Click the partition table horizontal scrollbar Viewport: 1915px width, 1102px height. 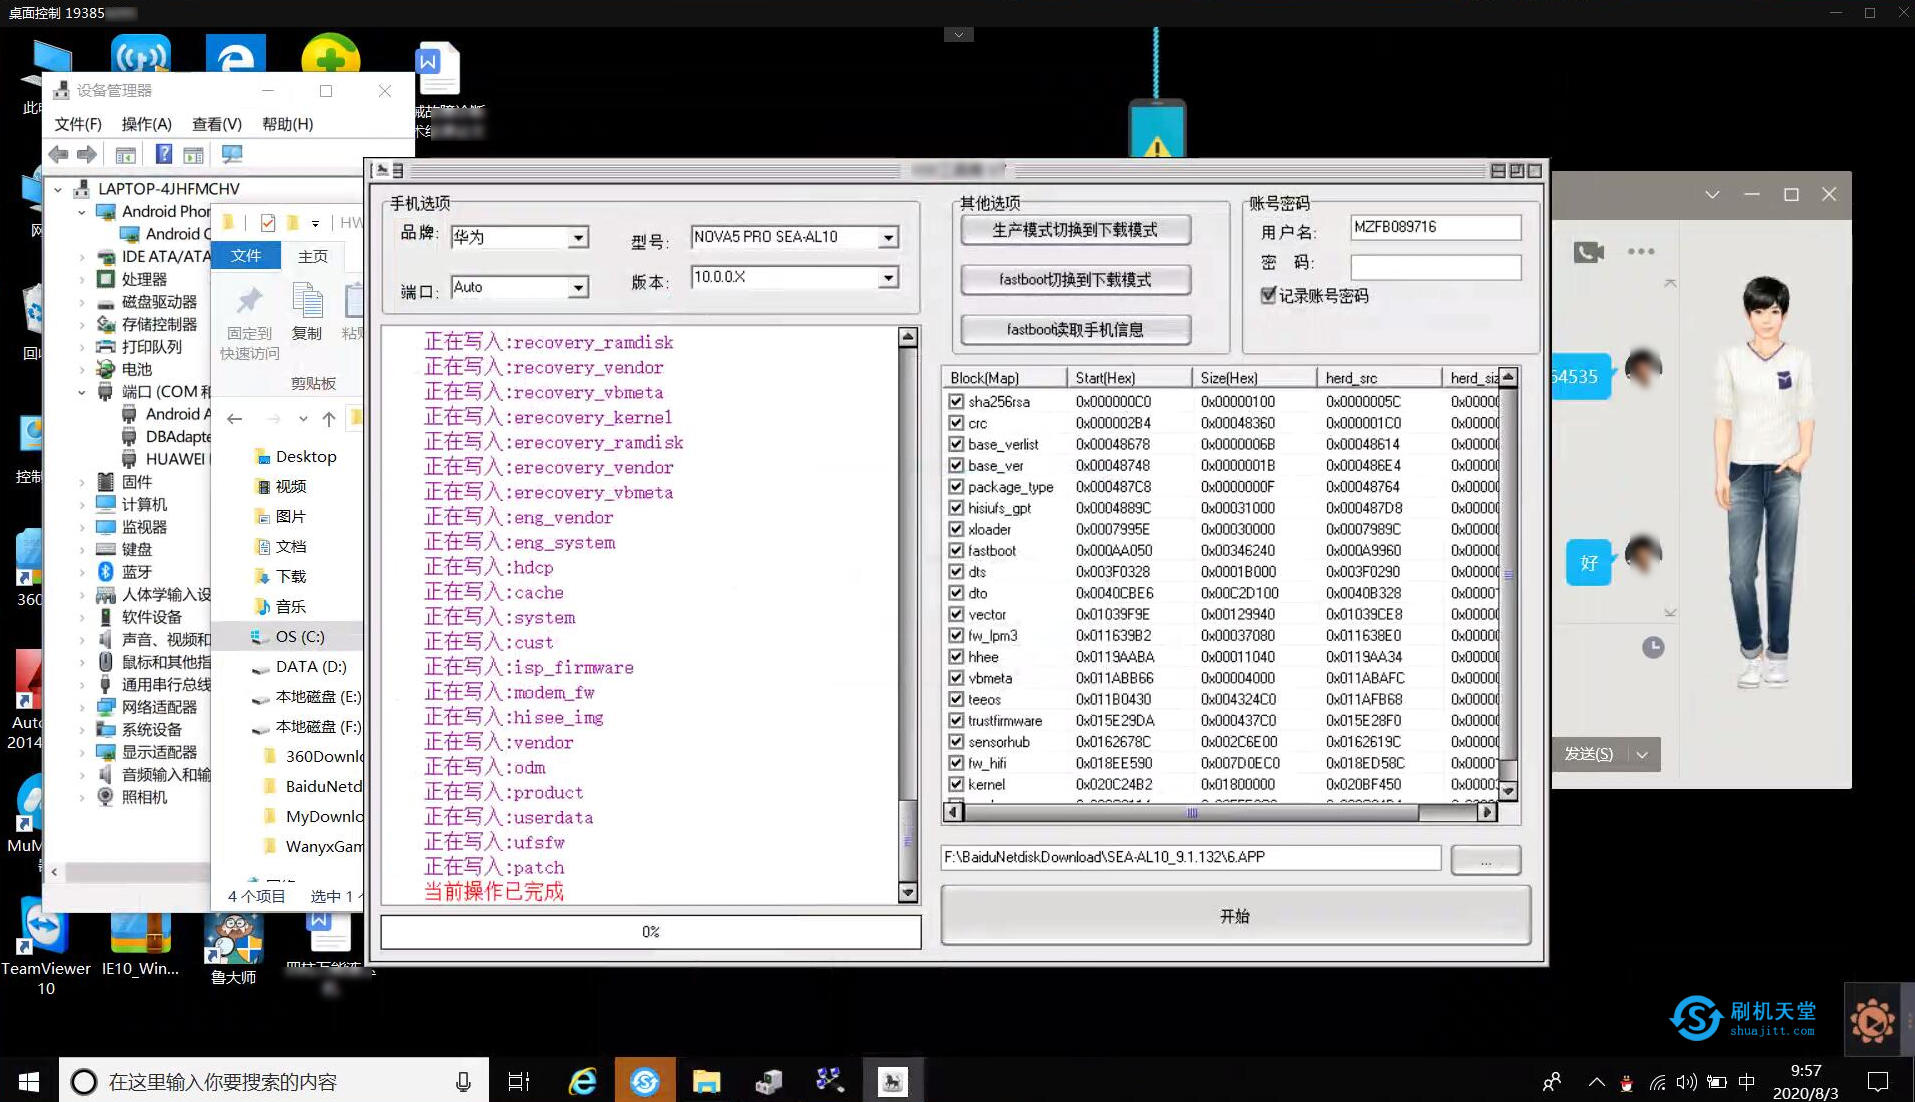(x=1220, y=813)
